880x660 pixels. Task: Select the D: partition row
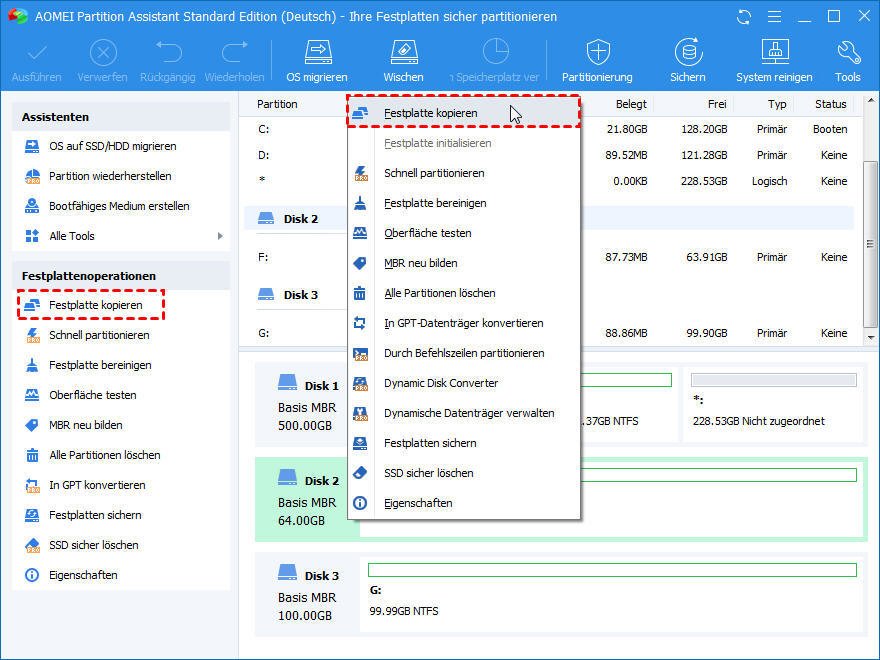click(549, 155)
